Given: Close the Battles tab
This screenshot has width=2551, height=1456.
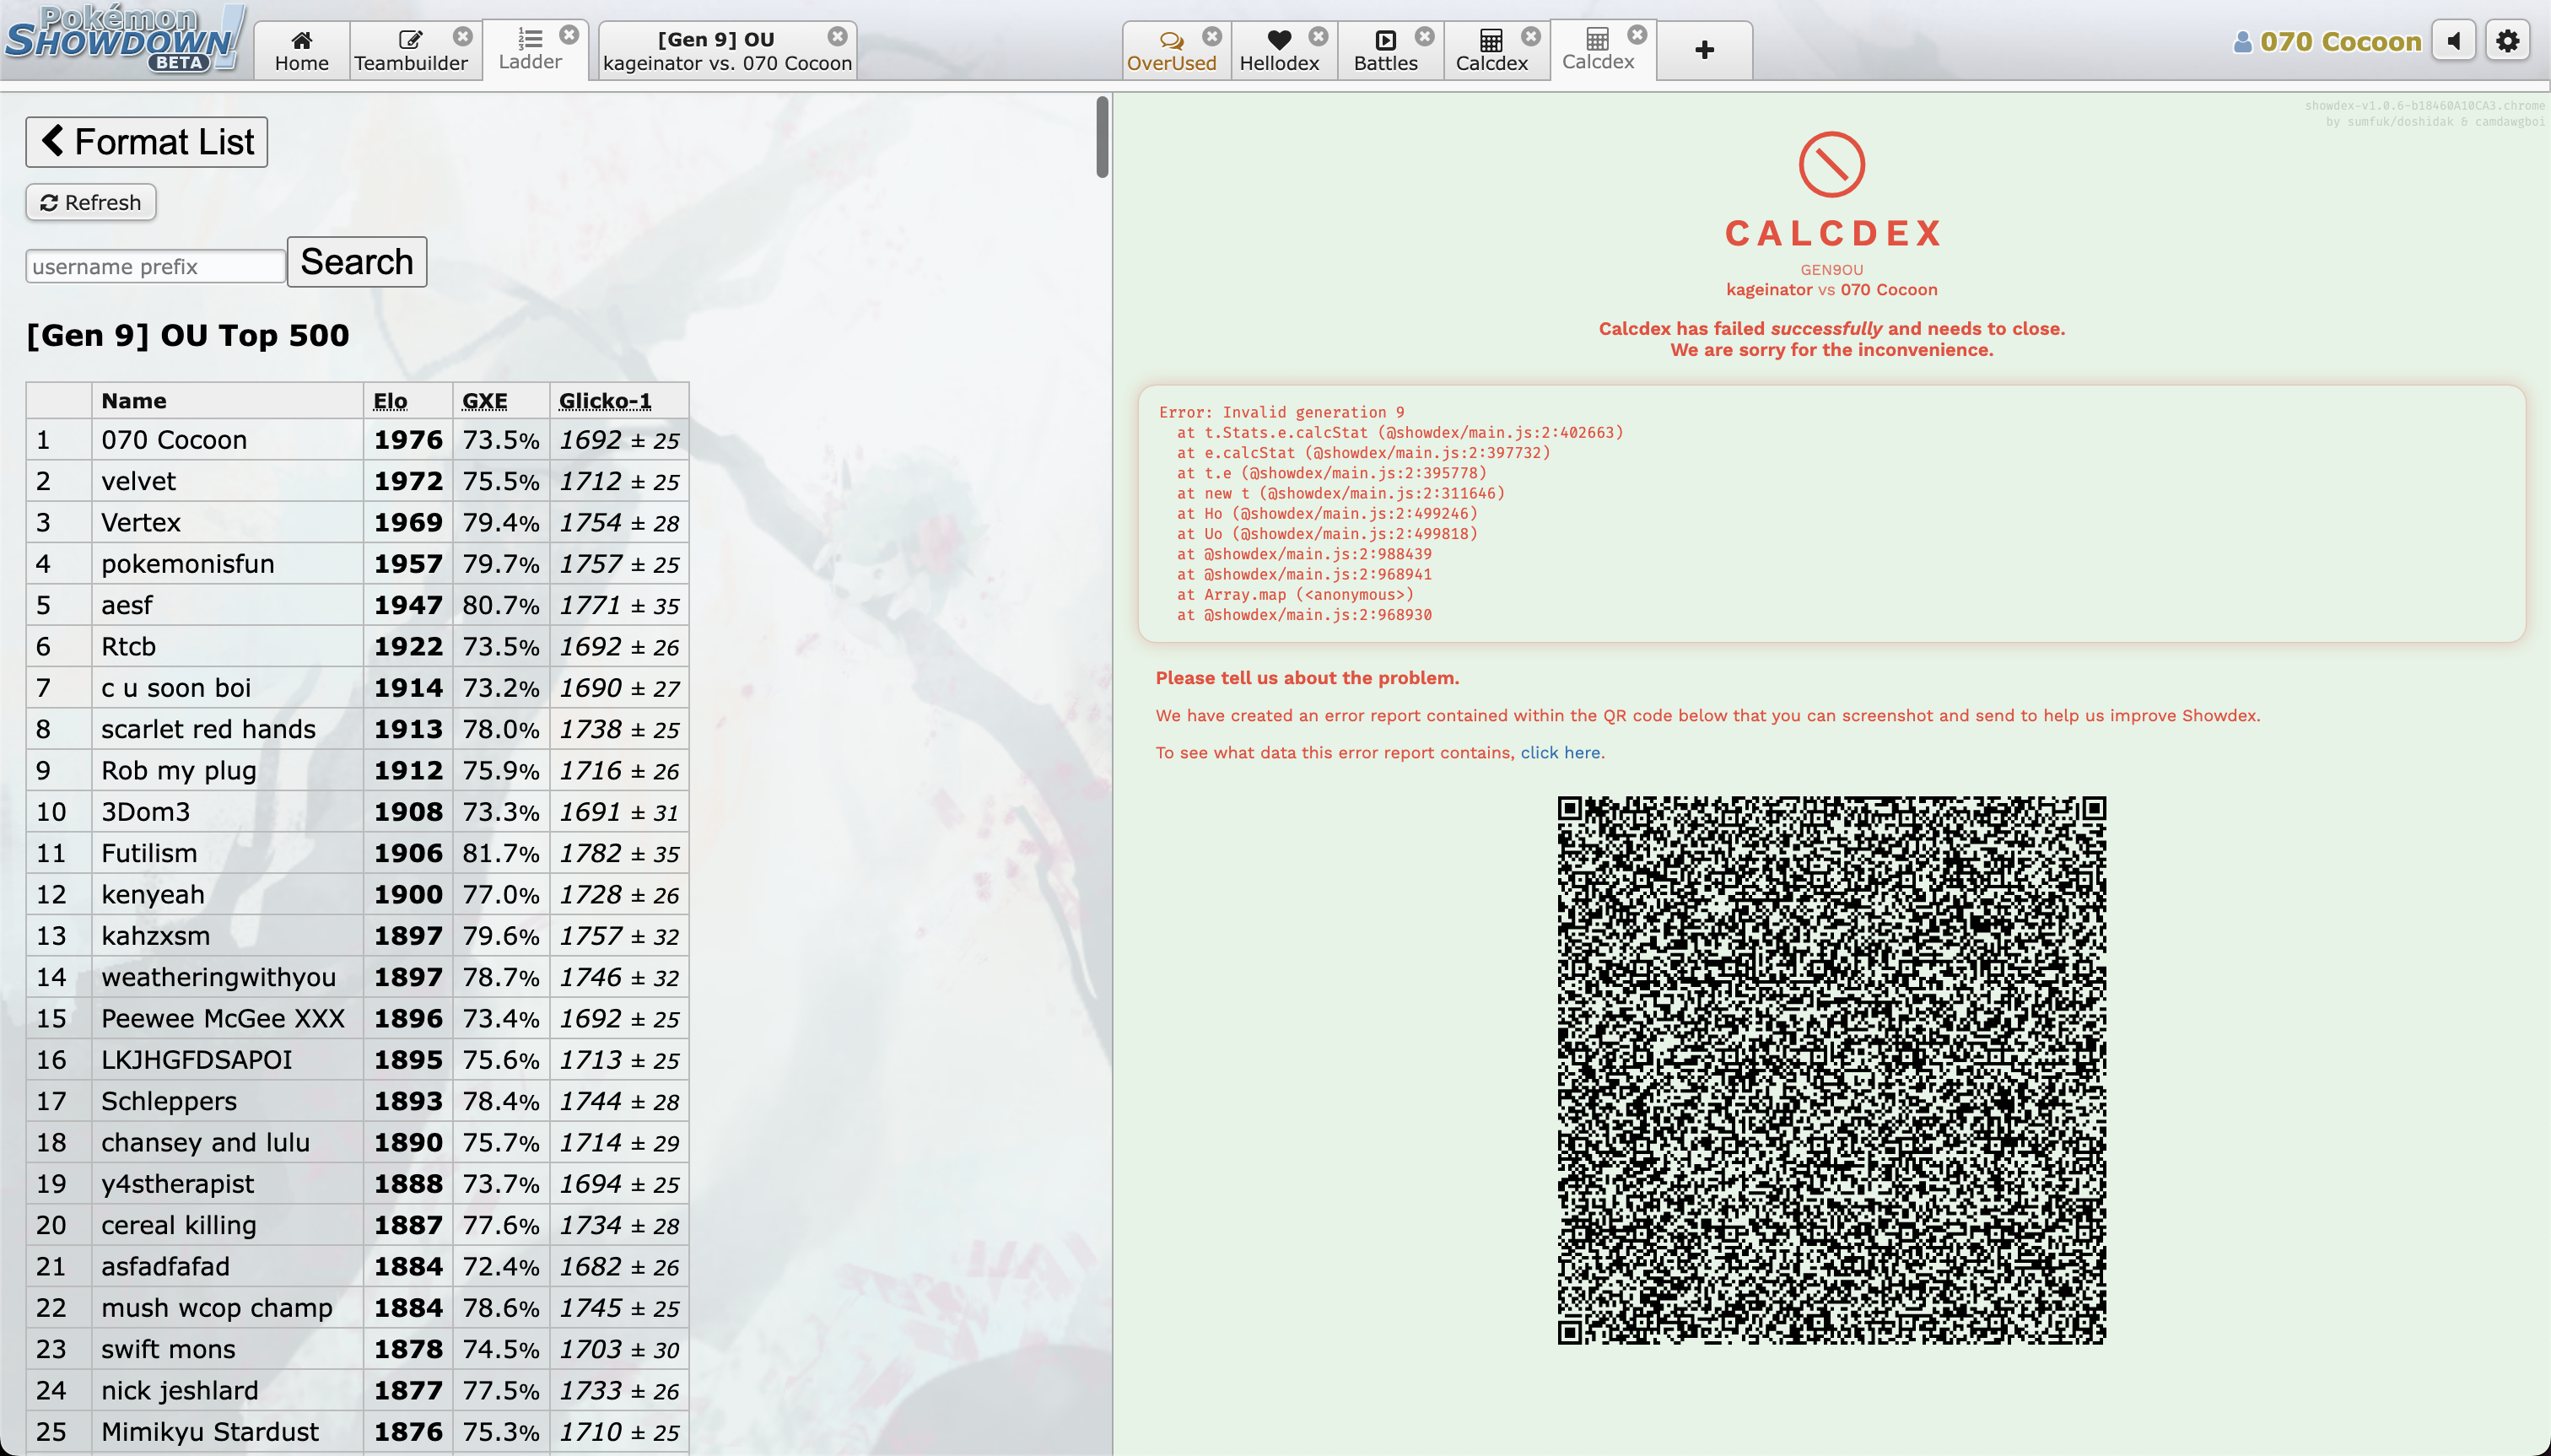Looking at the screenshot, I should click(1424, 36).
